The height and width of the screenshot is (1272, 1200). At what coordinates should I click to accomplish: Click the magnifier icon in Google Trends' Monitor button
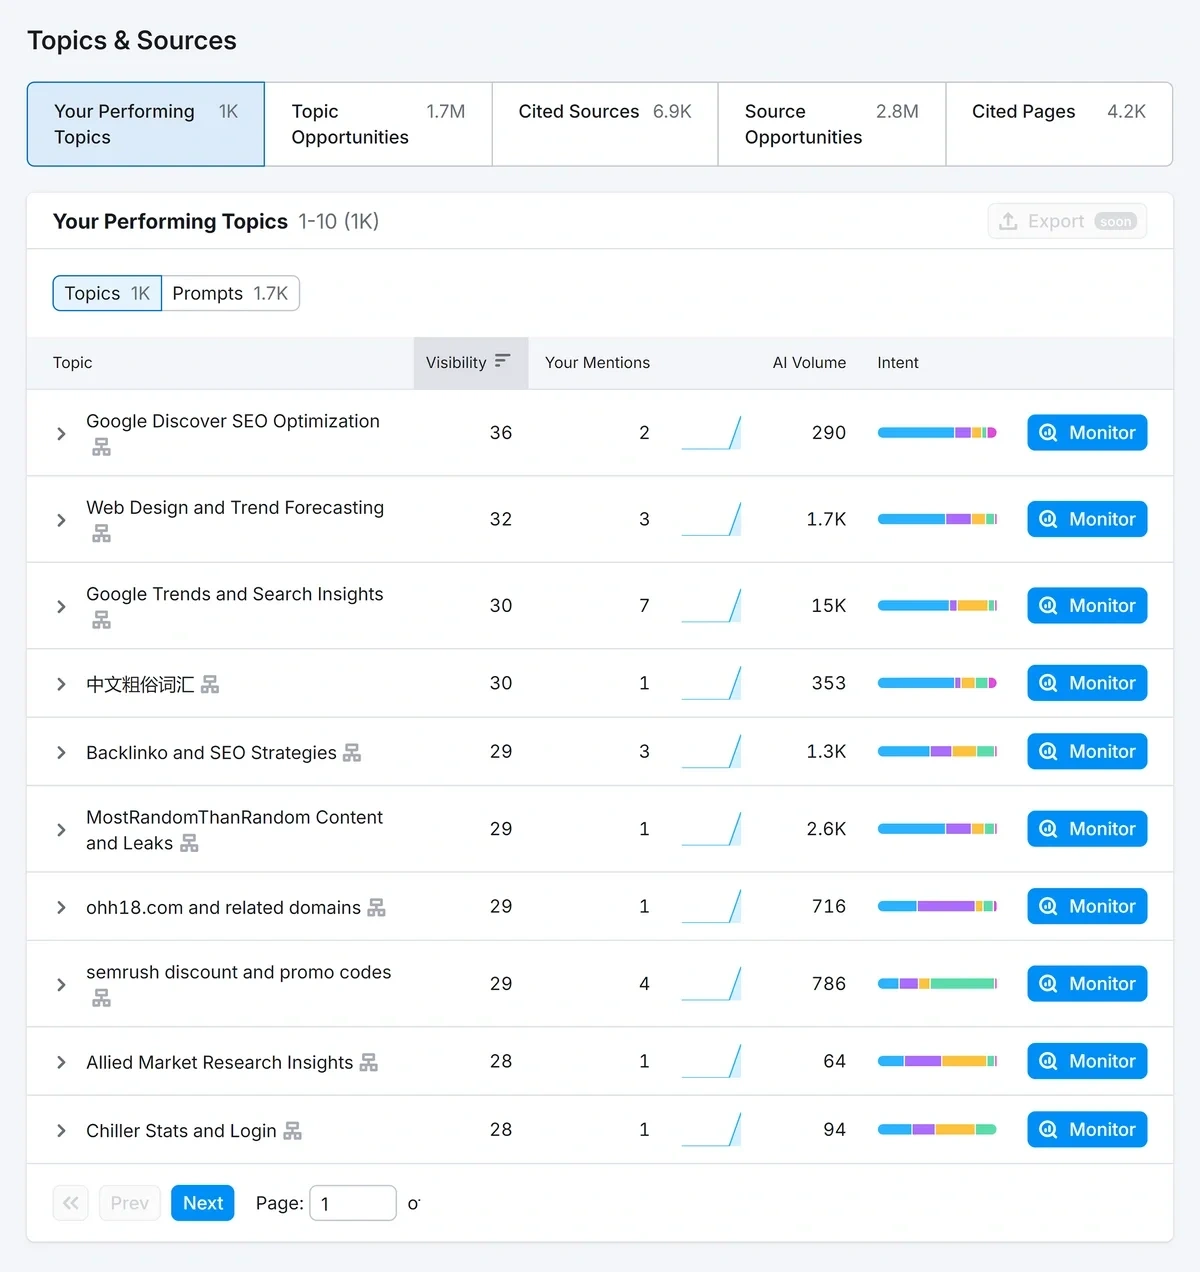pos(1048,605)
